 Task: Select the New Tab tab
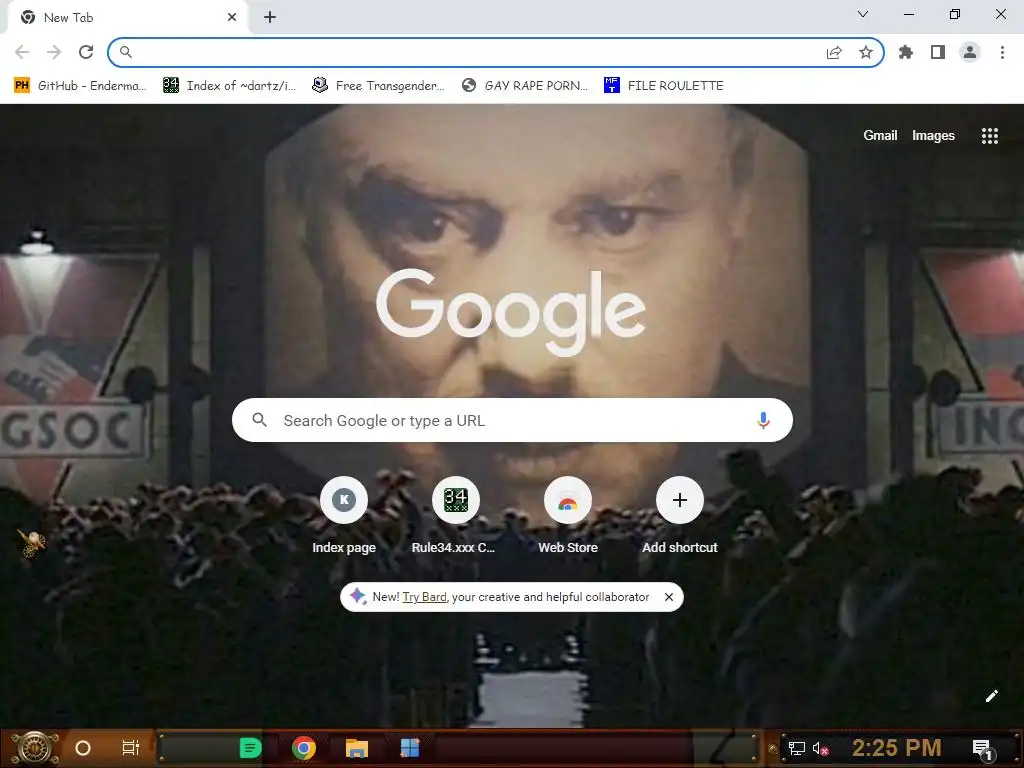[127, 18]
